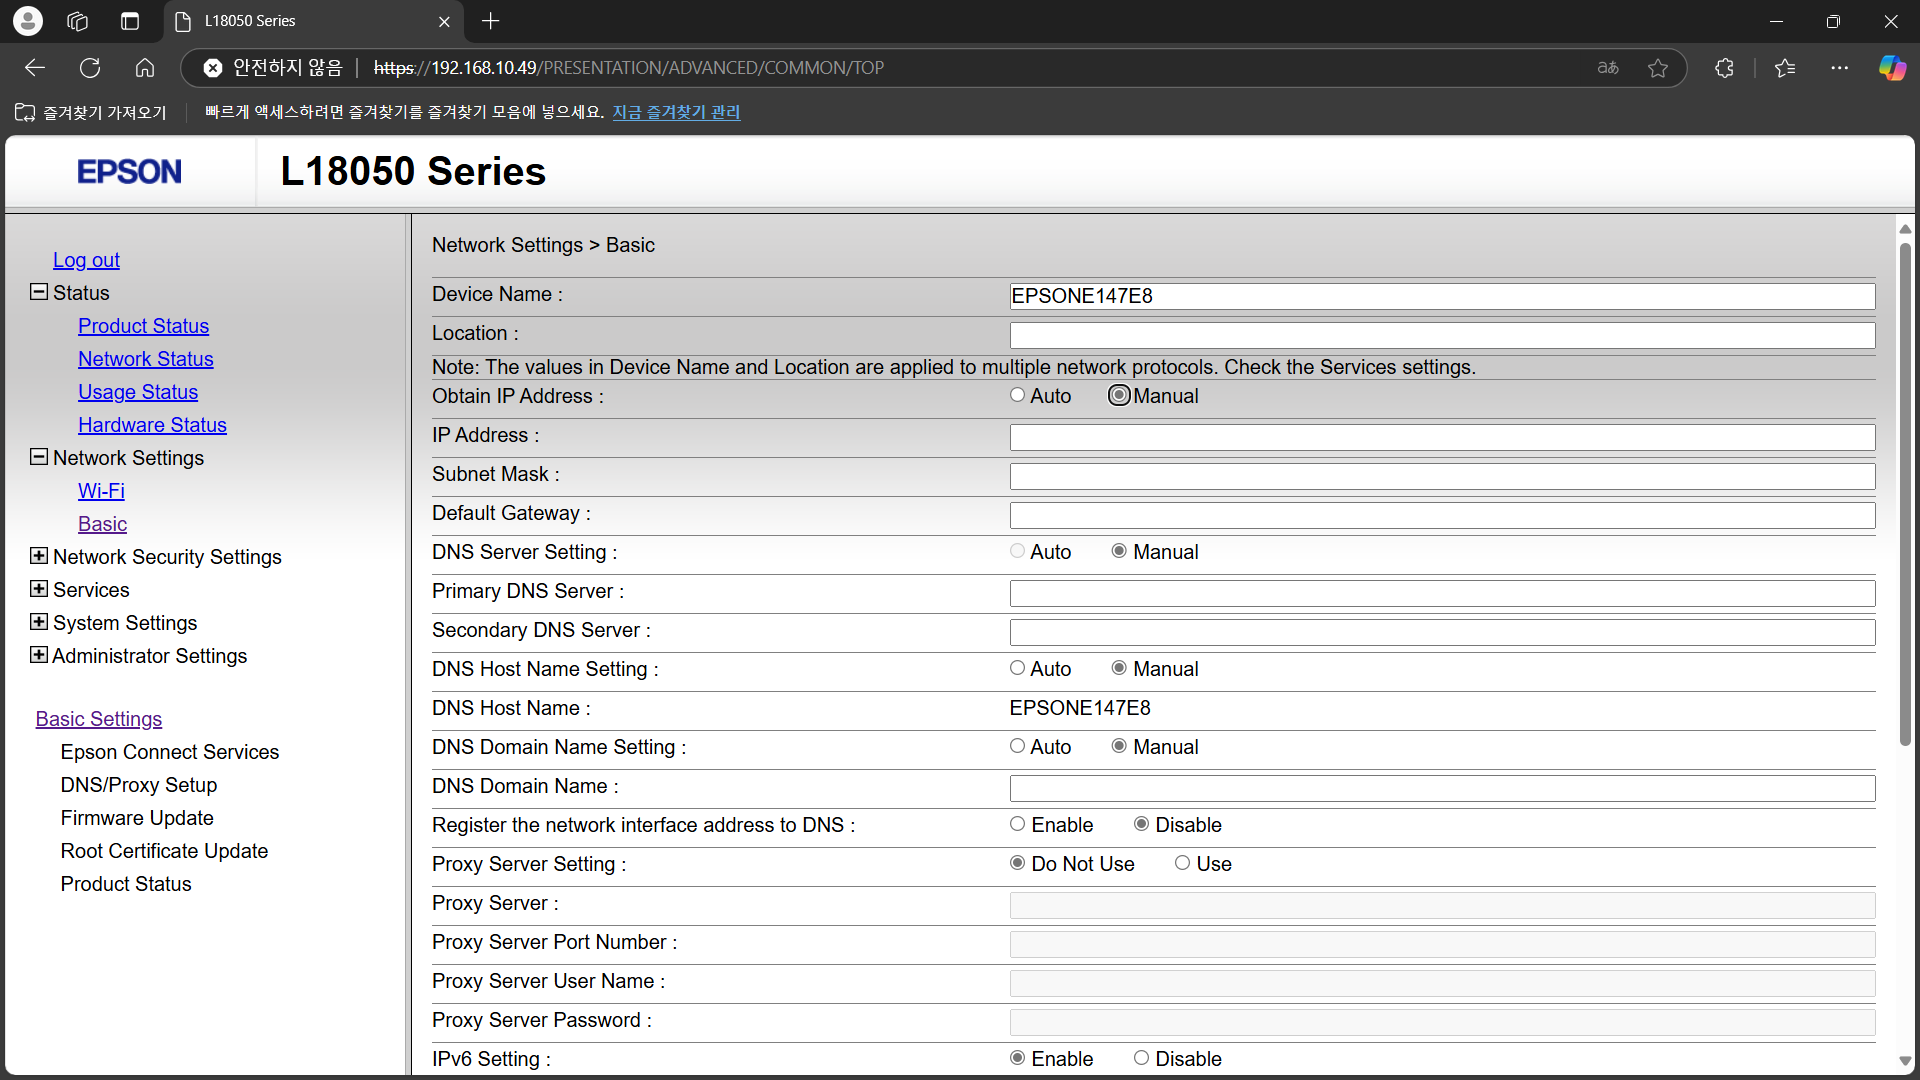The height and width of the screenshot is (1080, 1920).
Task: Click the DNS Domain Name field
Action: point(1442,788)
